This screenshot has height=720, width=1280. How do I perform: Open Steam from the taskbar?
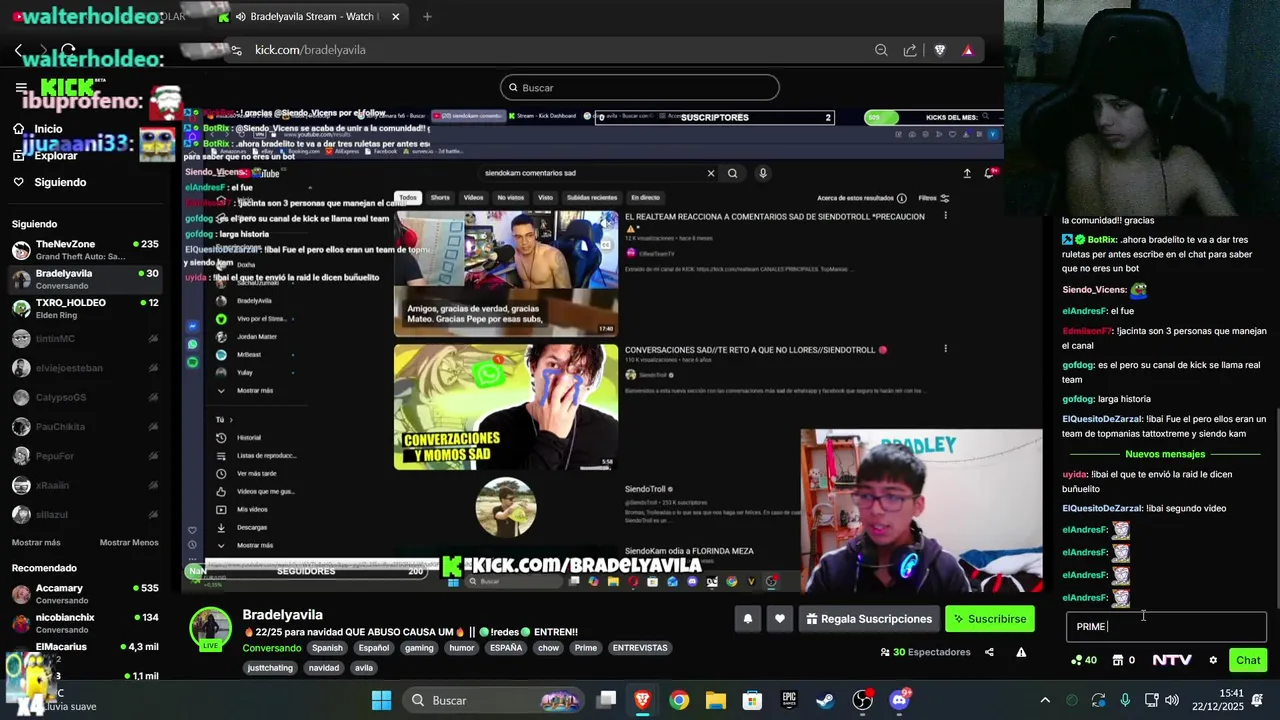(x=825, y=700)
